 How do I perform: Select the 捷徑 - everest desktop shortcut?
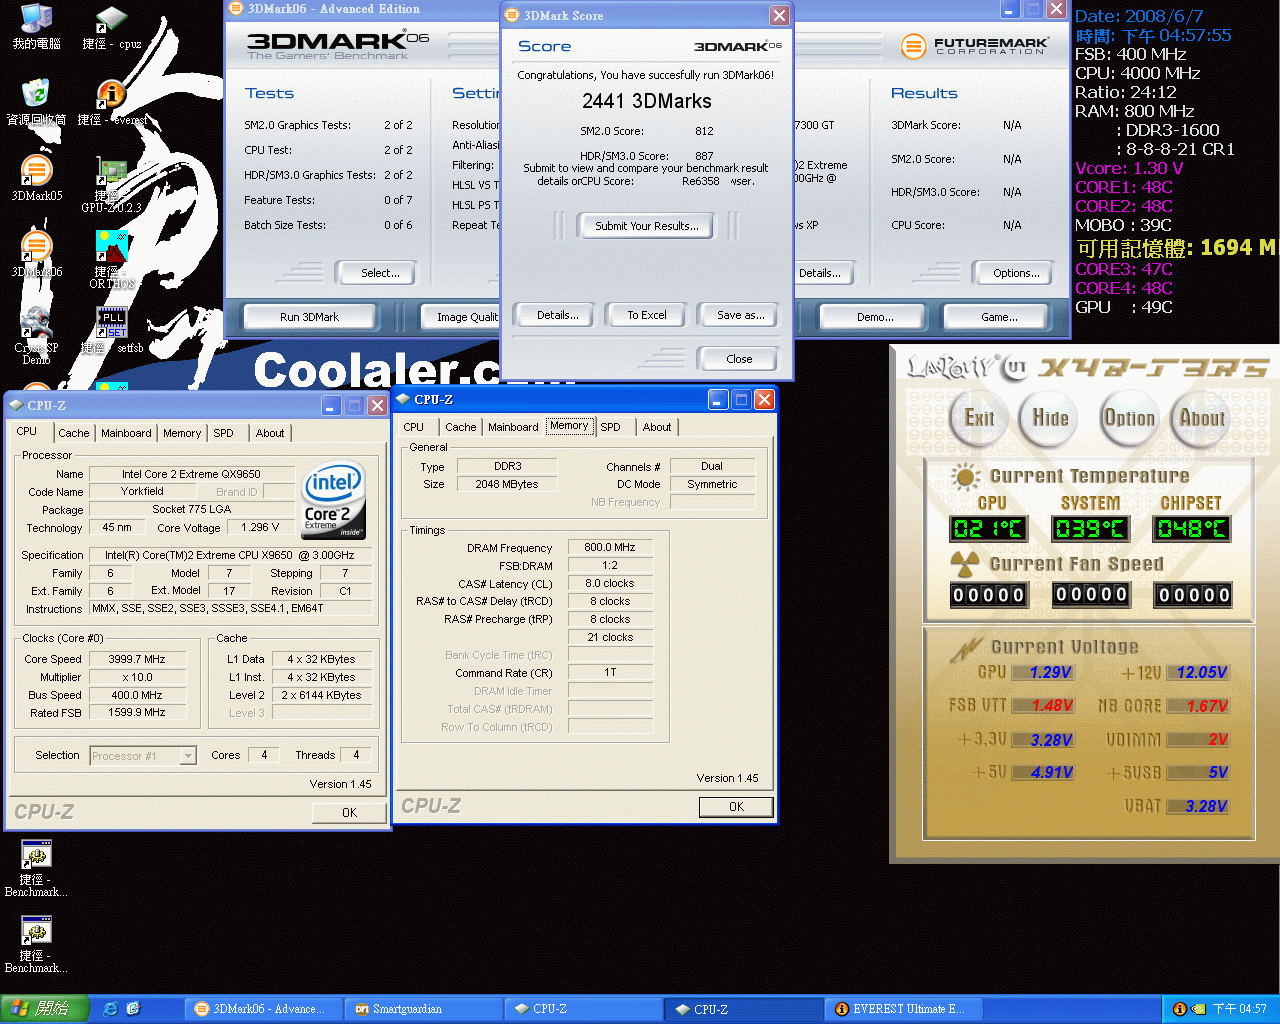(x=111, y=102)
